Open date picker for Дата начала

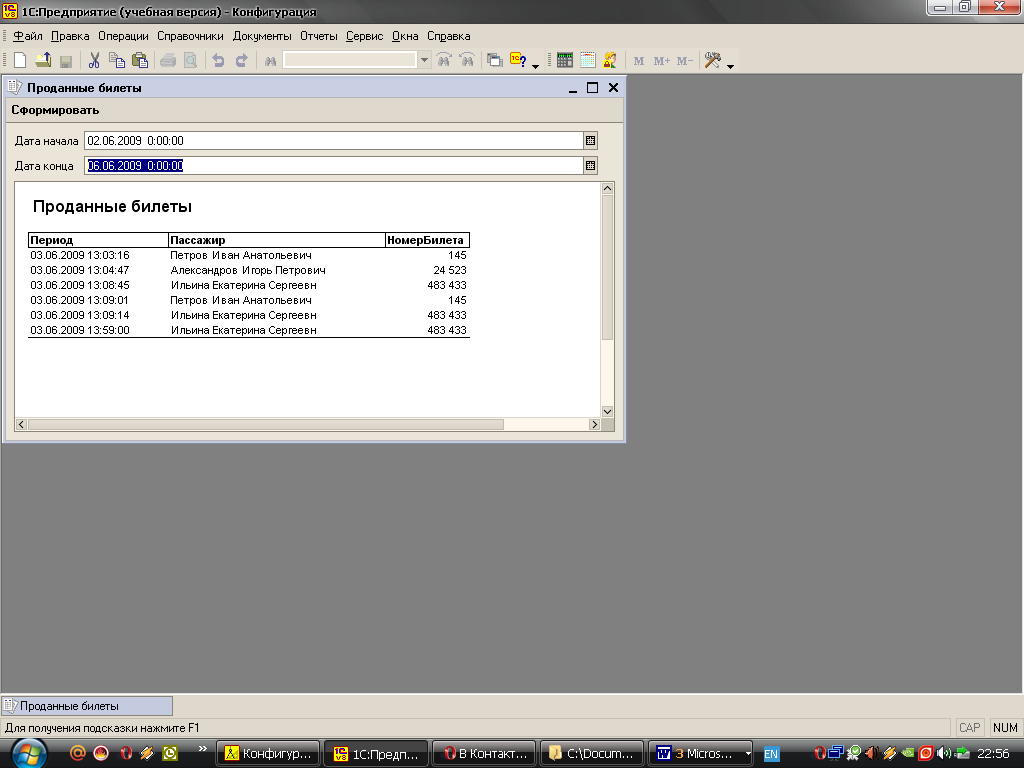click(x=590, y=141)
